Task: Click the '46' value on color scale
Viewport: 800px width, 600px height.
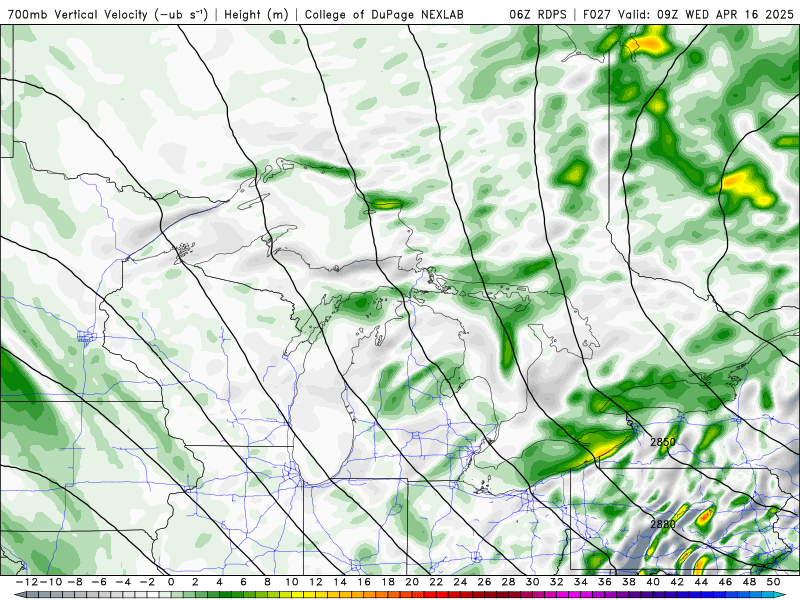Action: pyautogui.click(x=726, y=582)
